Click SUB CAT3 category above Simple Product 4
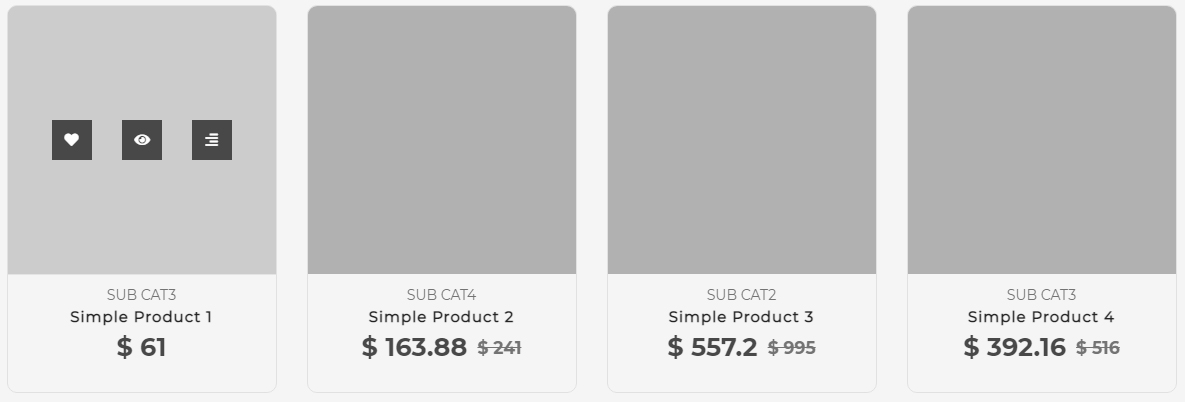Viewport: 1185px width, 402px height. [1041, 295]
